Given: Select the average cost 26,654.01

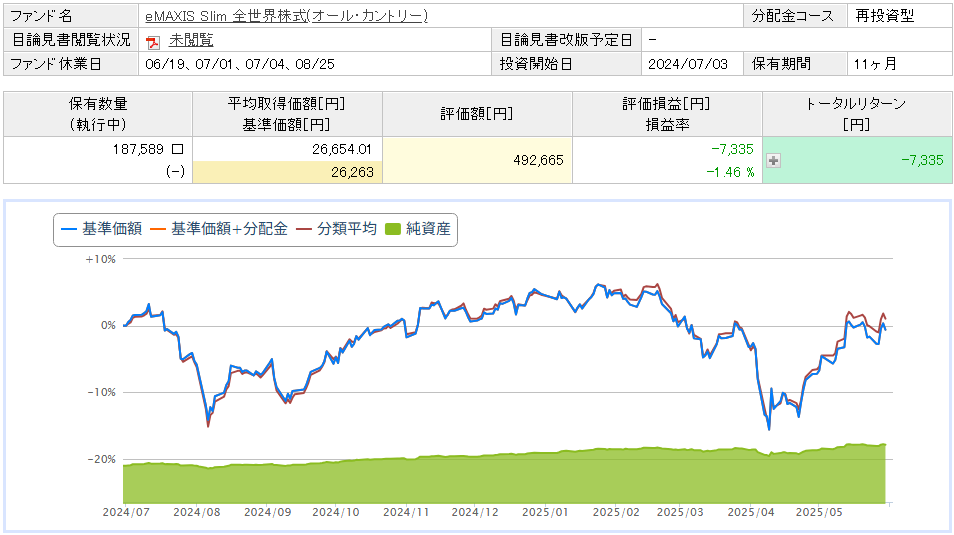Looking at the screenshot, I should click(341, 149).
